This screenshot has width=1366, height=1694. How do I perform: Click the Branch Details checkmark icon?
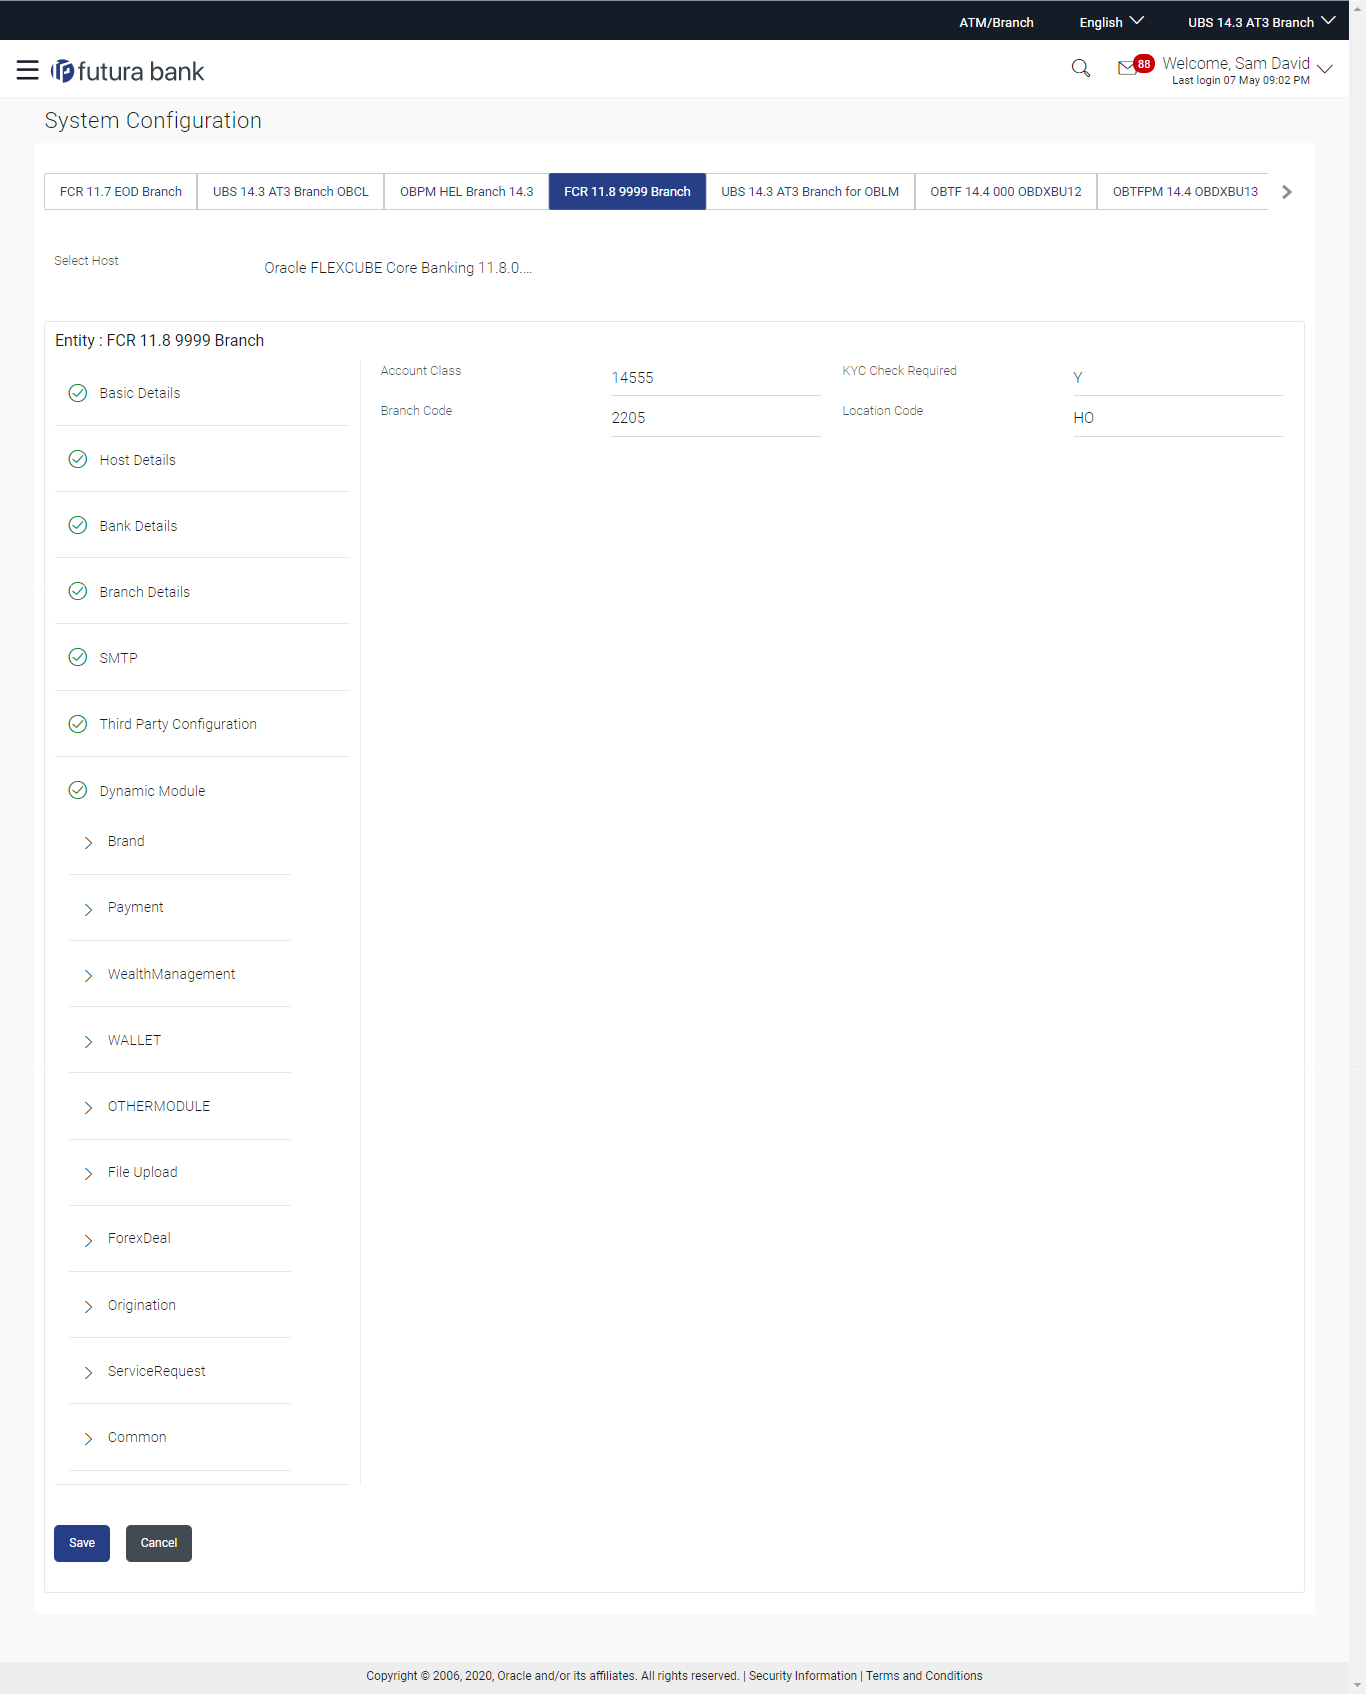tap(77, 591)
